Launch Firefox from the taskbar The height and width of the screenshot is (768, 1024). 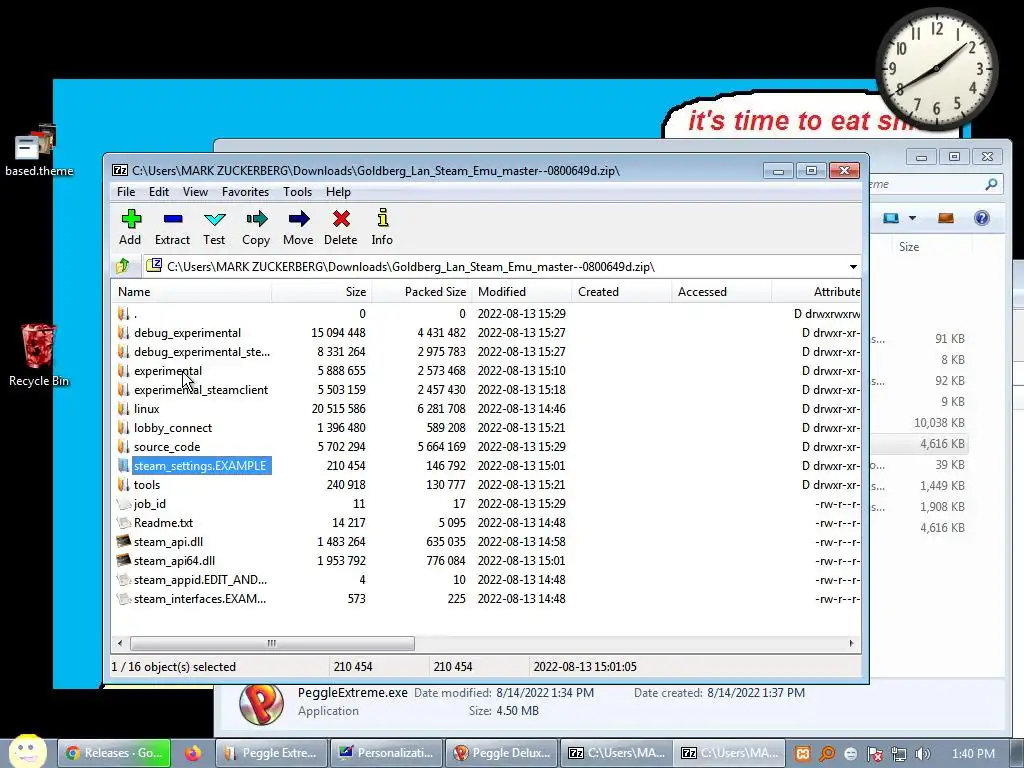click(193, 753)
